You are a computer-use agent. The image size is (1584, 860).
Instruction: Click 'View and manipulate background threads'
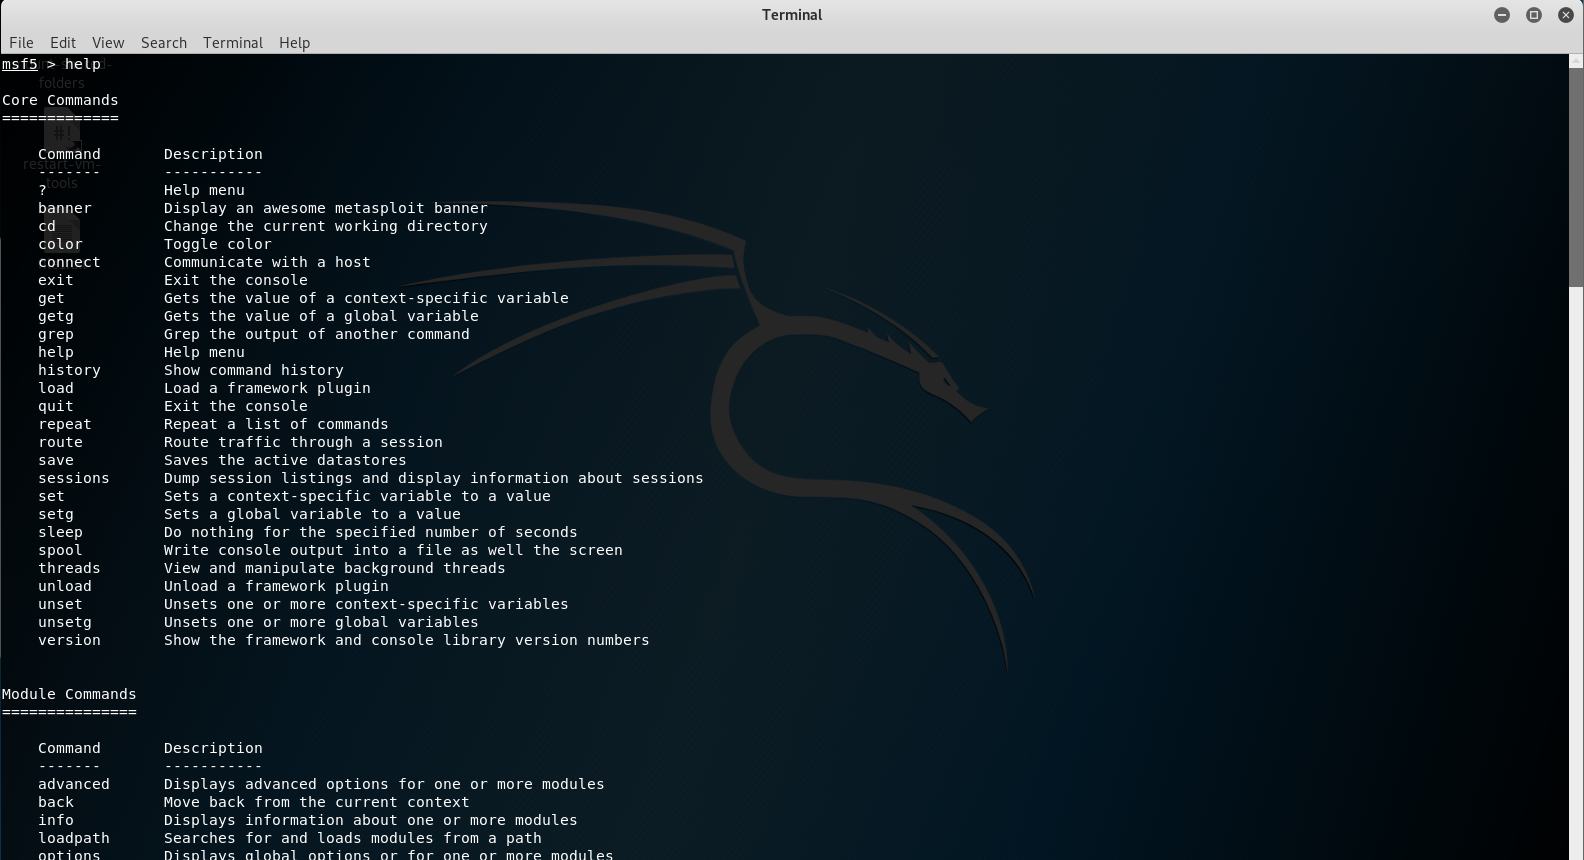tap(335, 568)
